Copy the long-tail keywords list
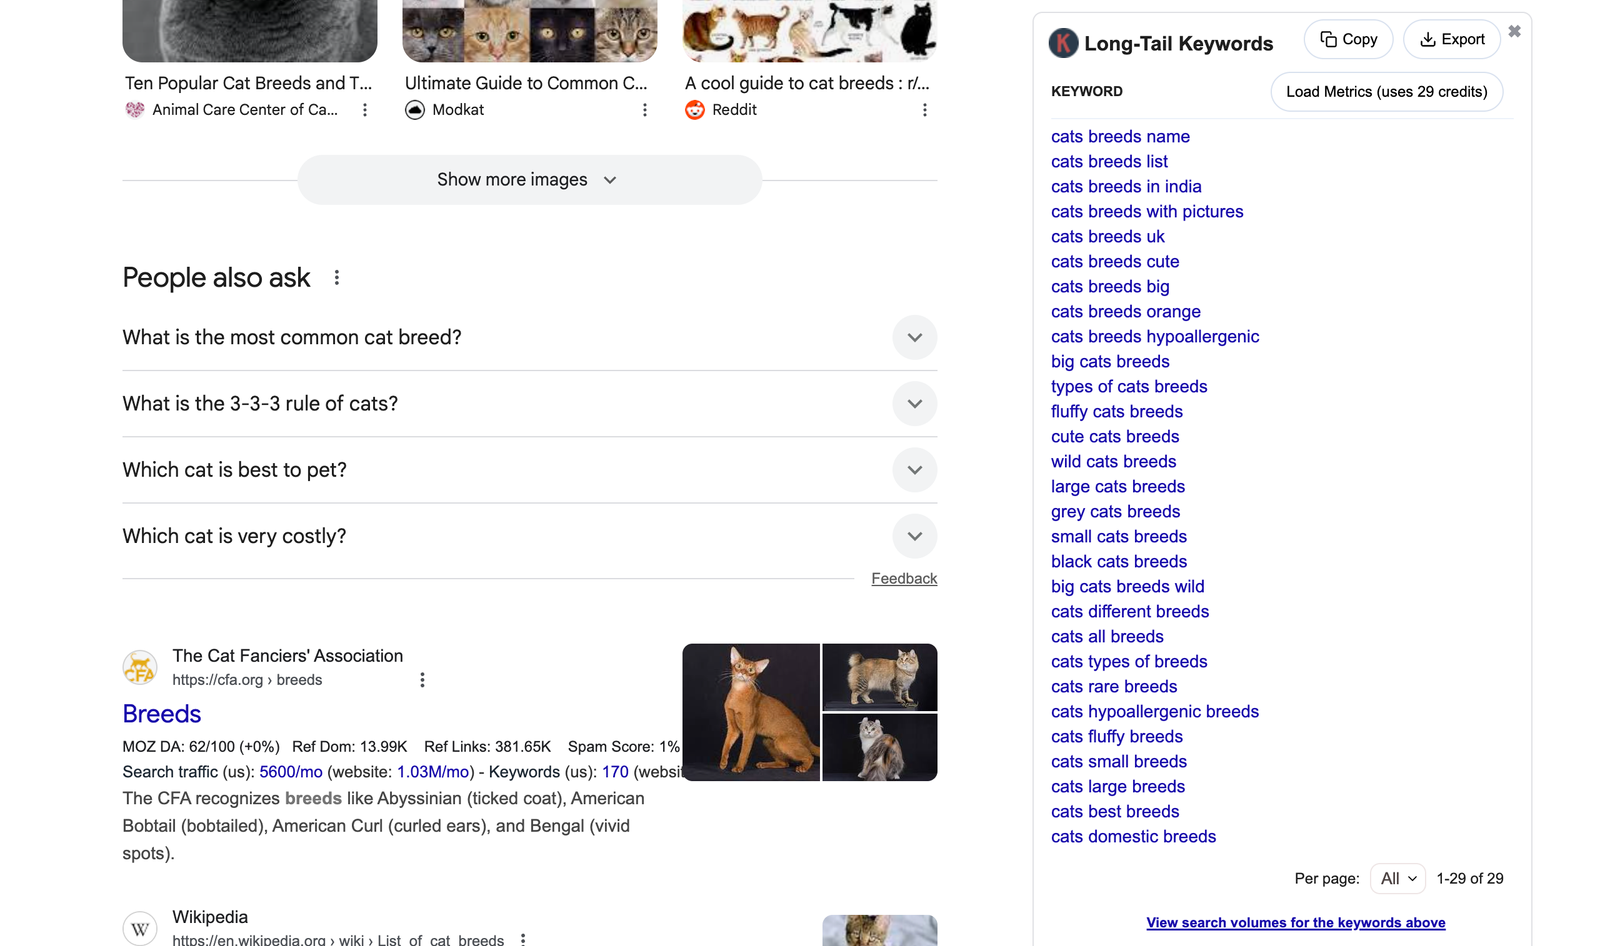This screenshot has height=946, width=1600. [x=1348, y=40]
